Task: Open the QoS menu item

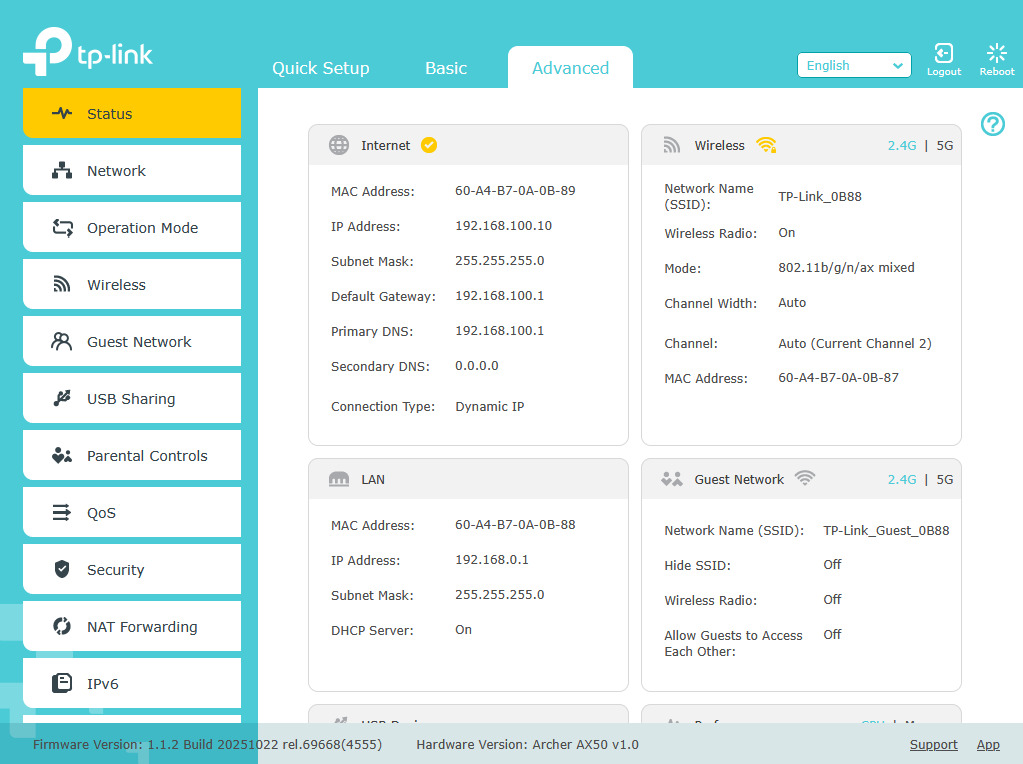Action: tap(132, 512)
